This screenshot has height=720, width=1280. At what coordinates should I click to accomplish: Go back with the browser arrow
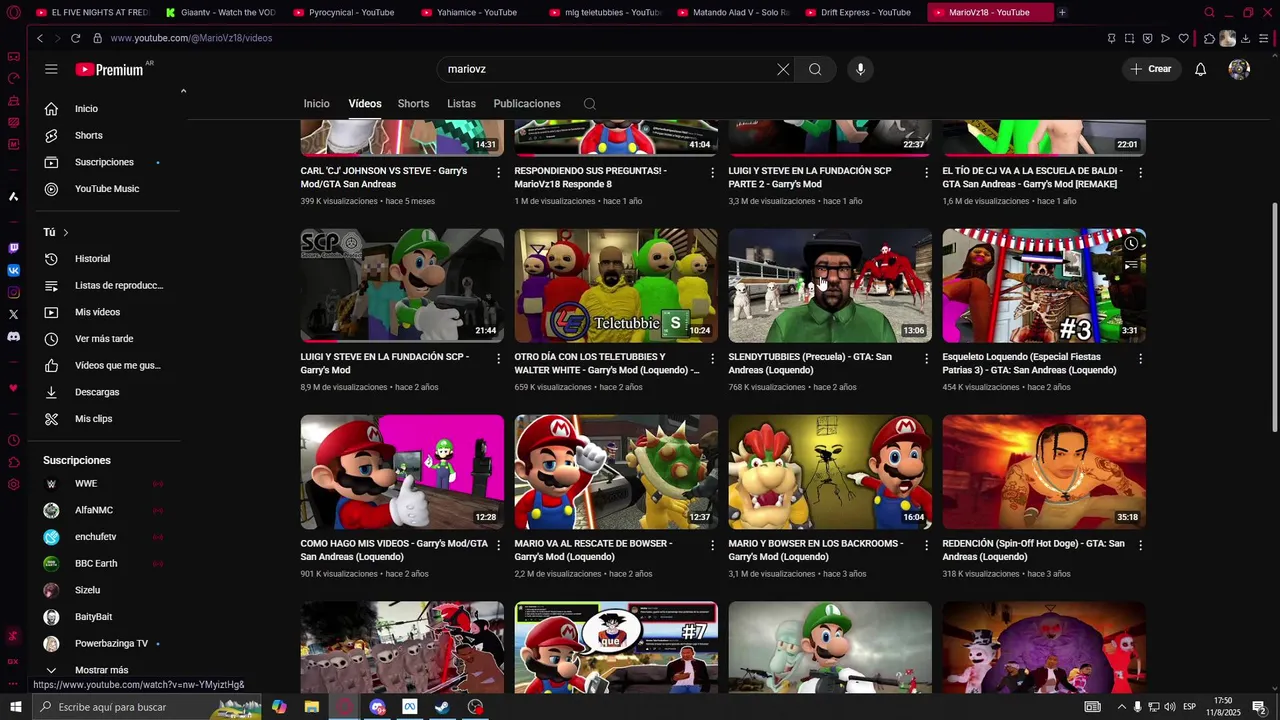[x=39, y=38]
